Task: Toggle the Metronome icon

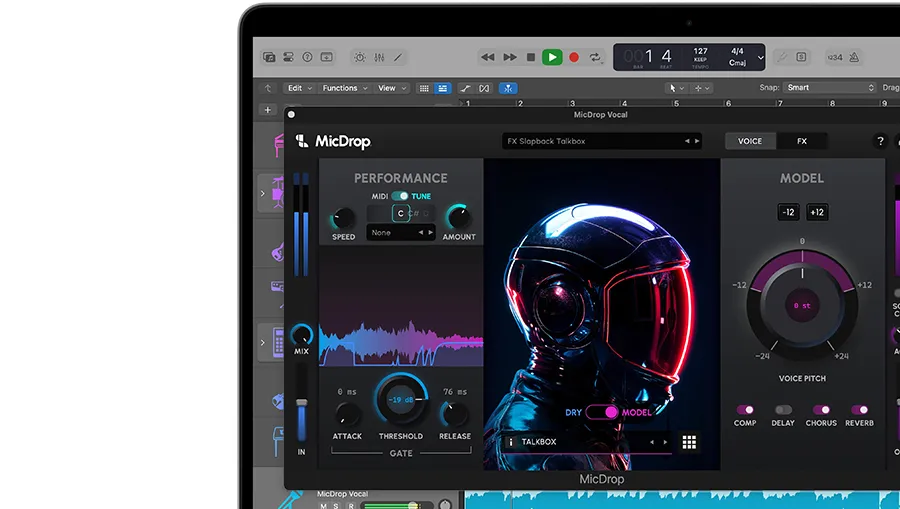Action: click(x=854, y=57)
